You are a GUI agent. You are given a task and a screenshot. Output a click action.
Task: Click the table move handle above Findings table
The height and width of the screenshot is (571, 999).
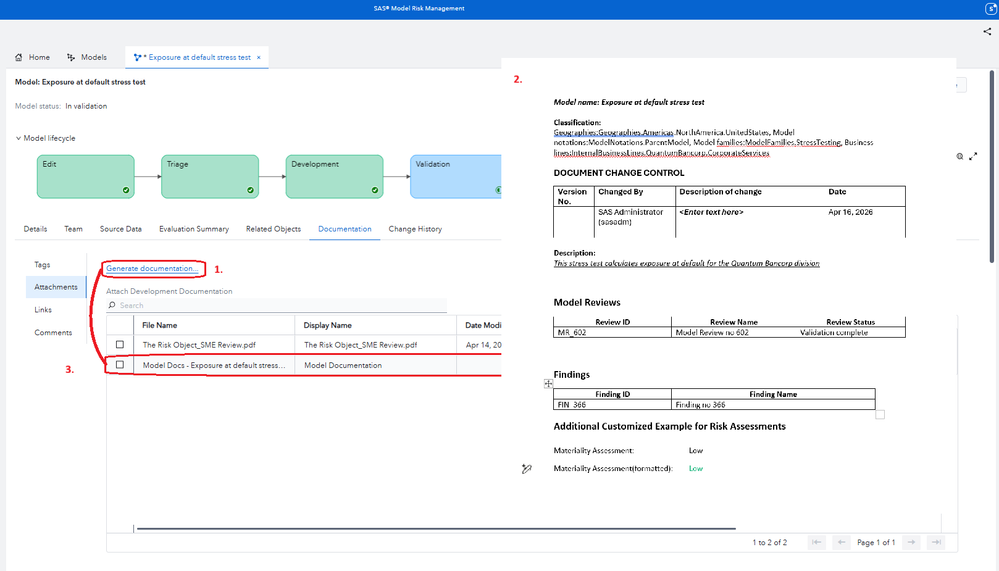coord(549,384)
